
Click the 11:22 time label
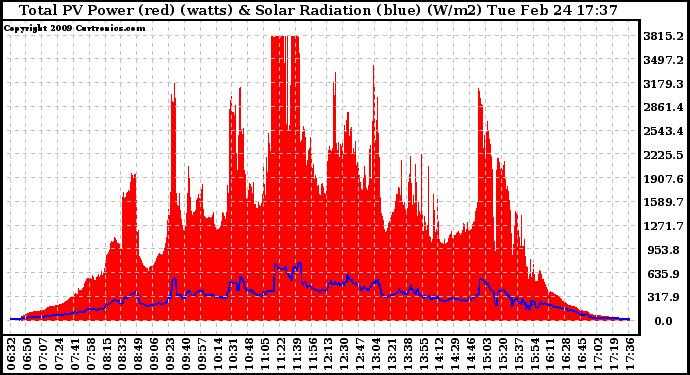[x=280, y=353]
